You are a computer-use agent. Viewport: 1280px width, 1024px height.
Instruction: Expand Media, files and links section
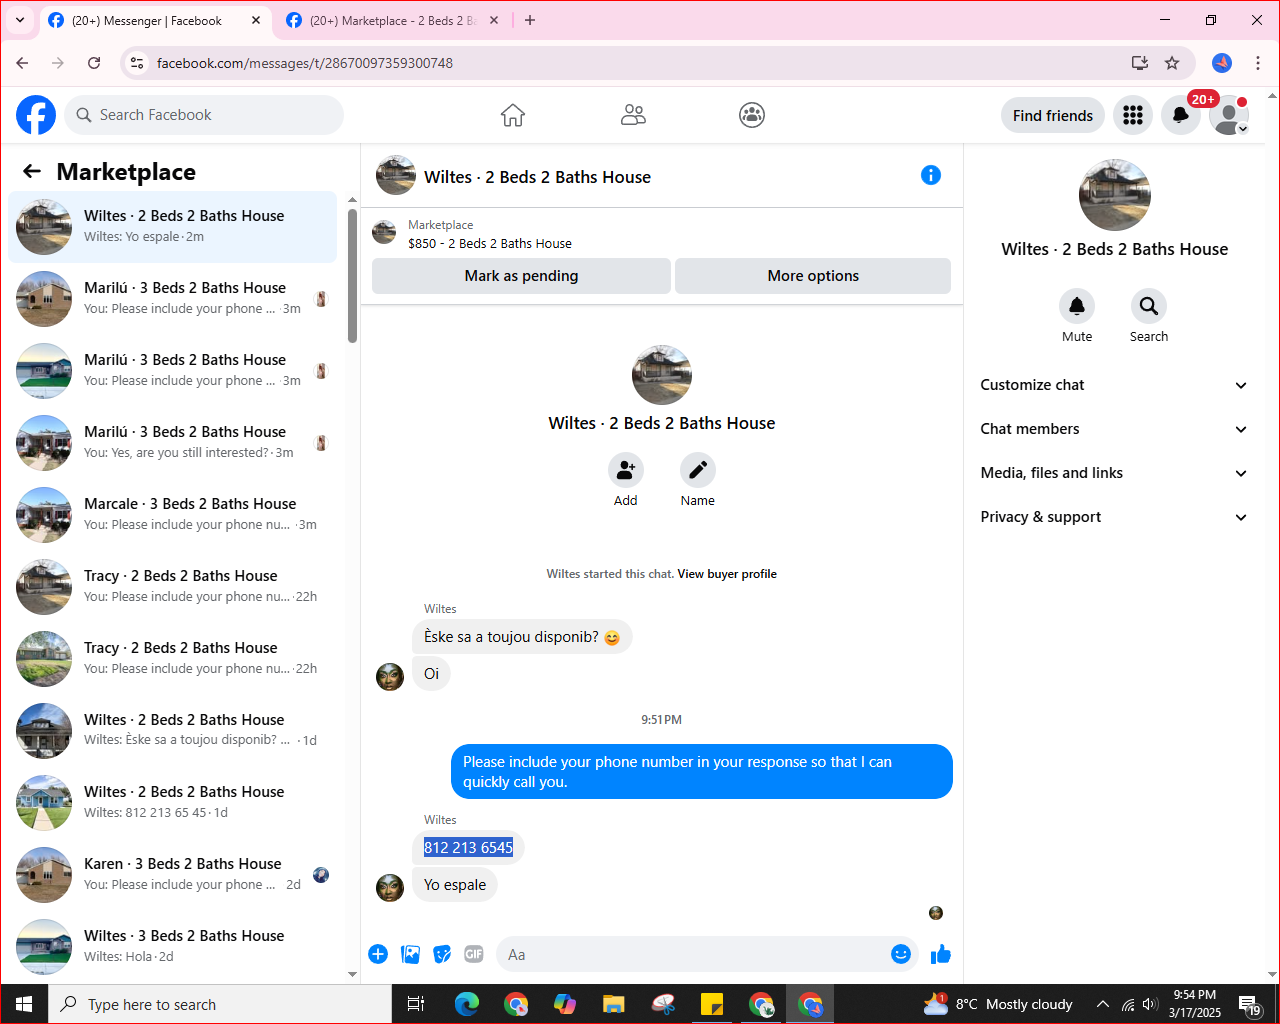(x=1115, y=473)
